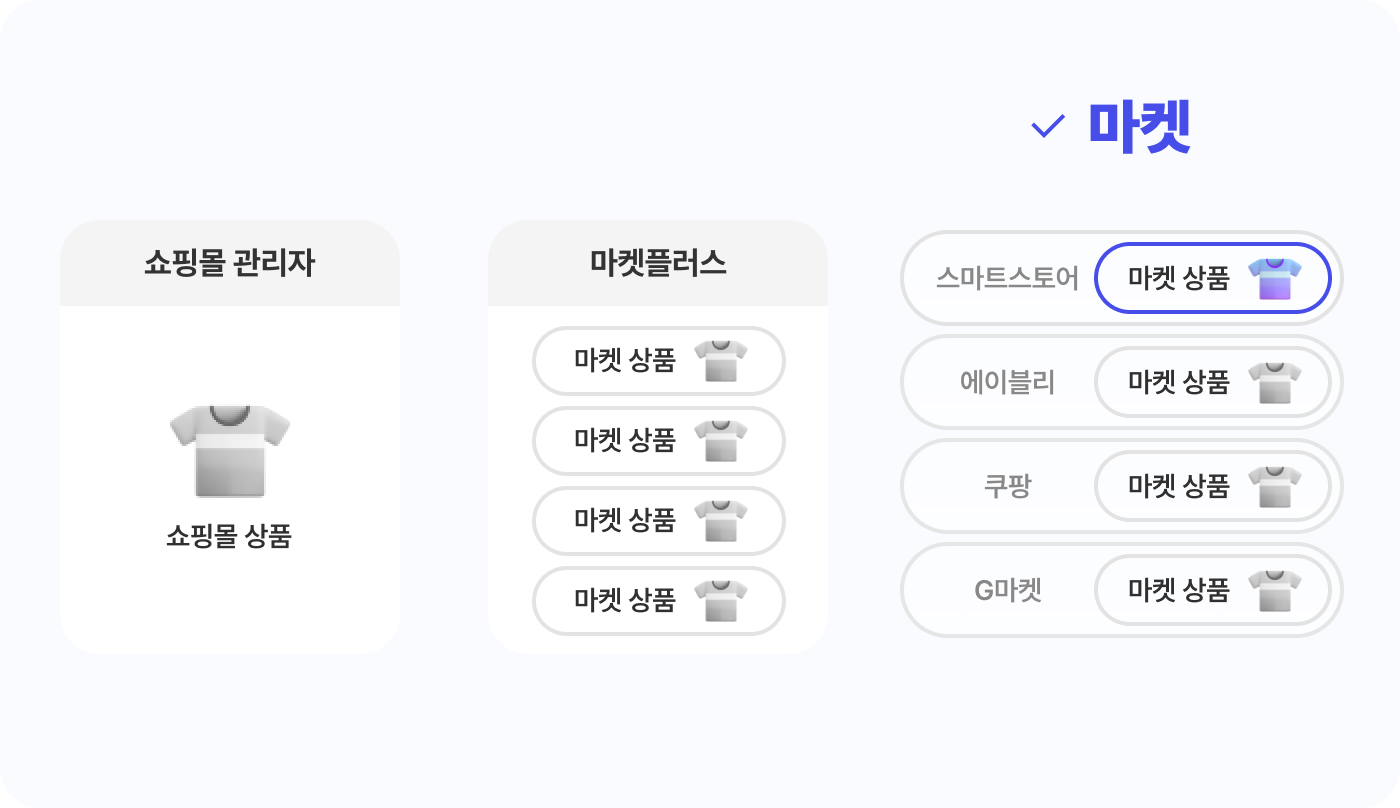Click the third 마켓 상품 pill under 마켓플러스

click(x=659, y=520)
